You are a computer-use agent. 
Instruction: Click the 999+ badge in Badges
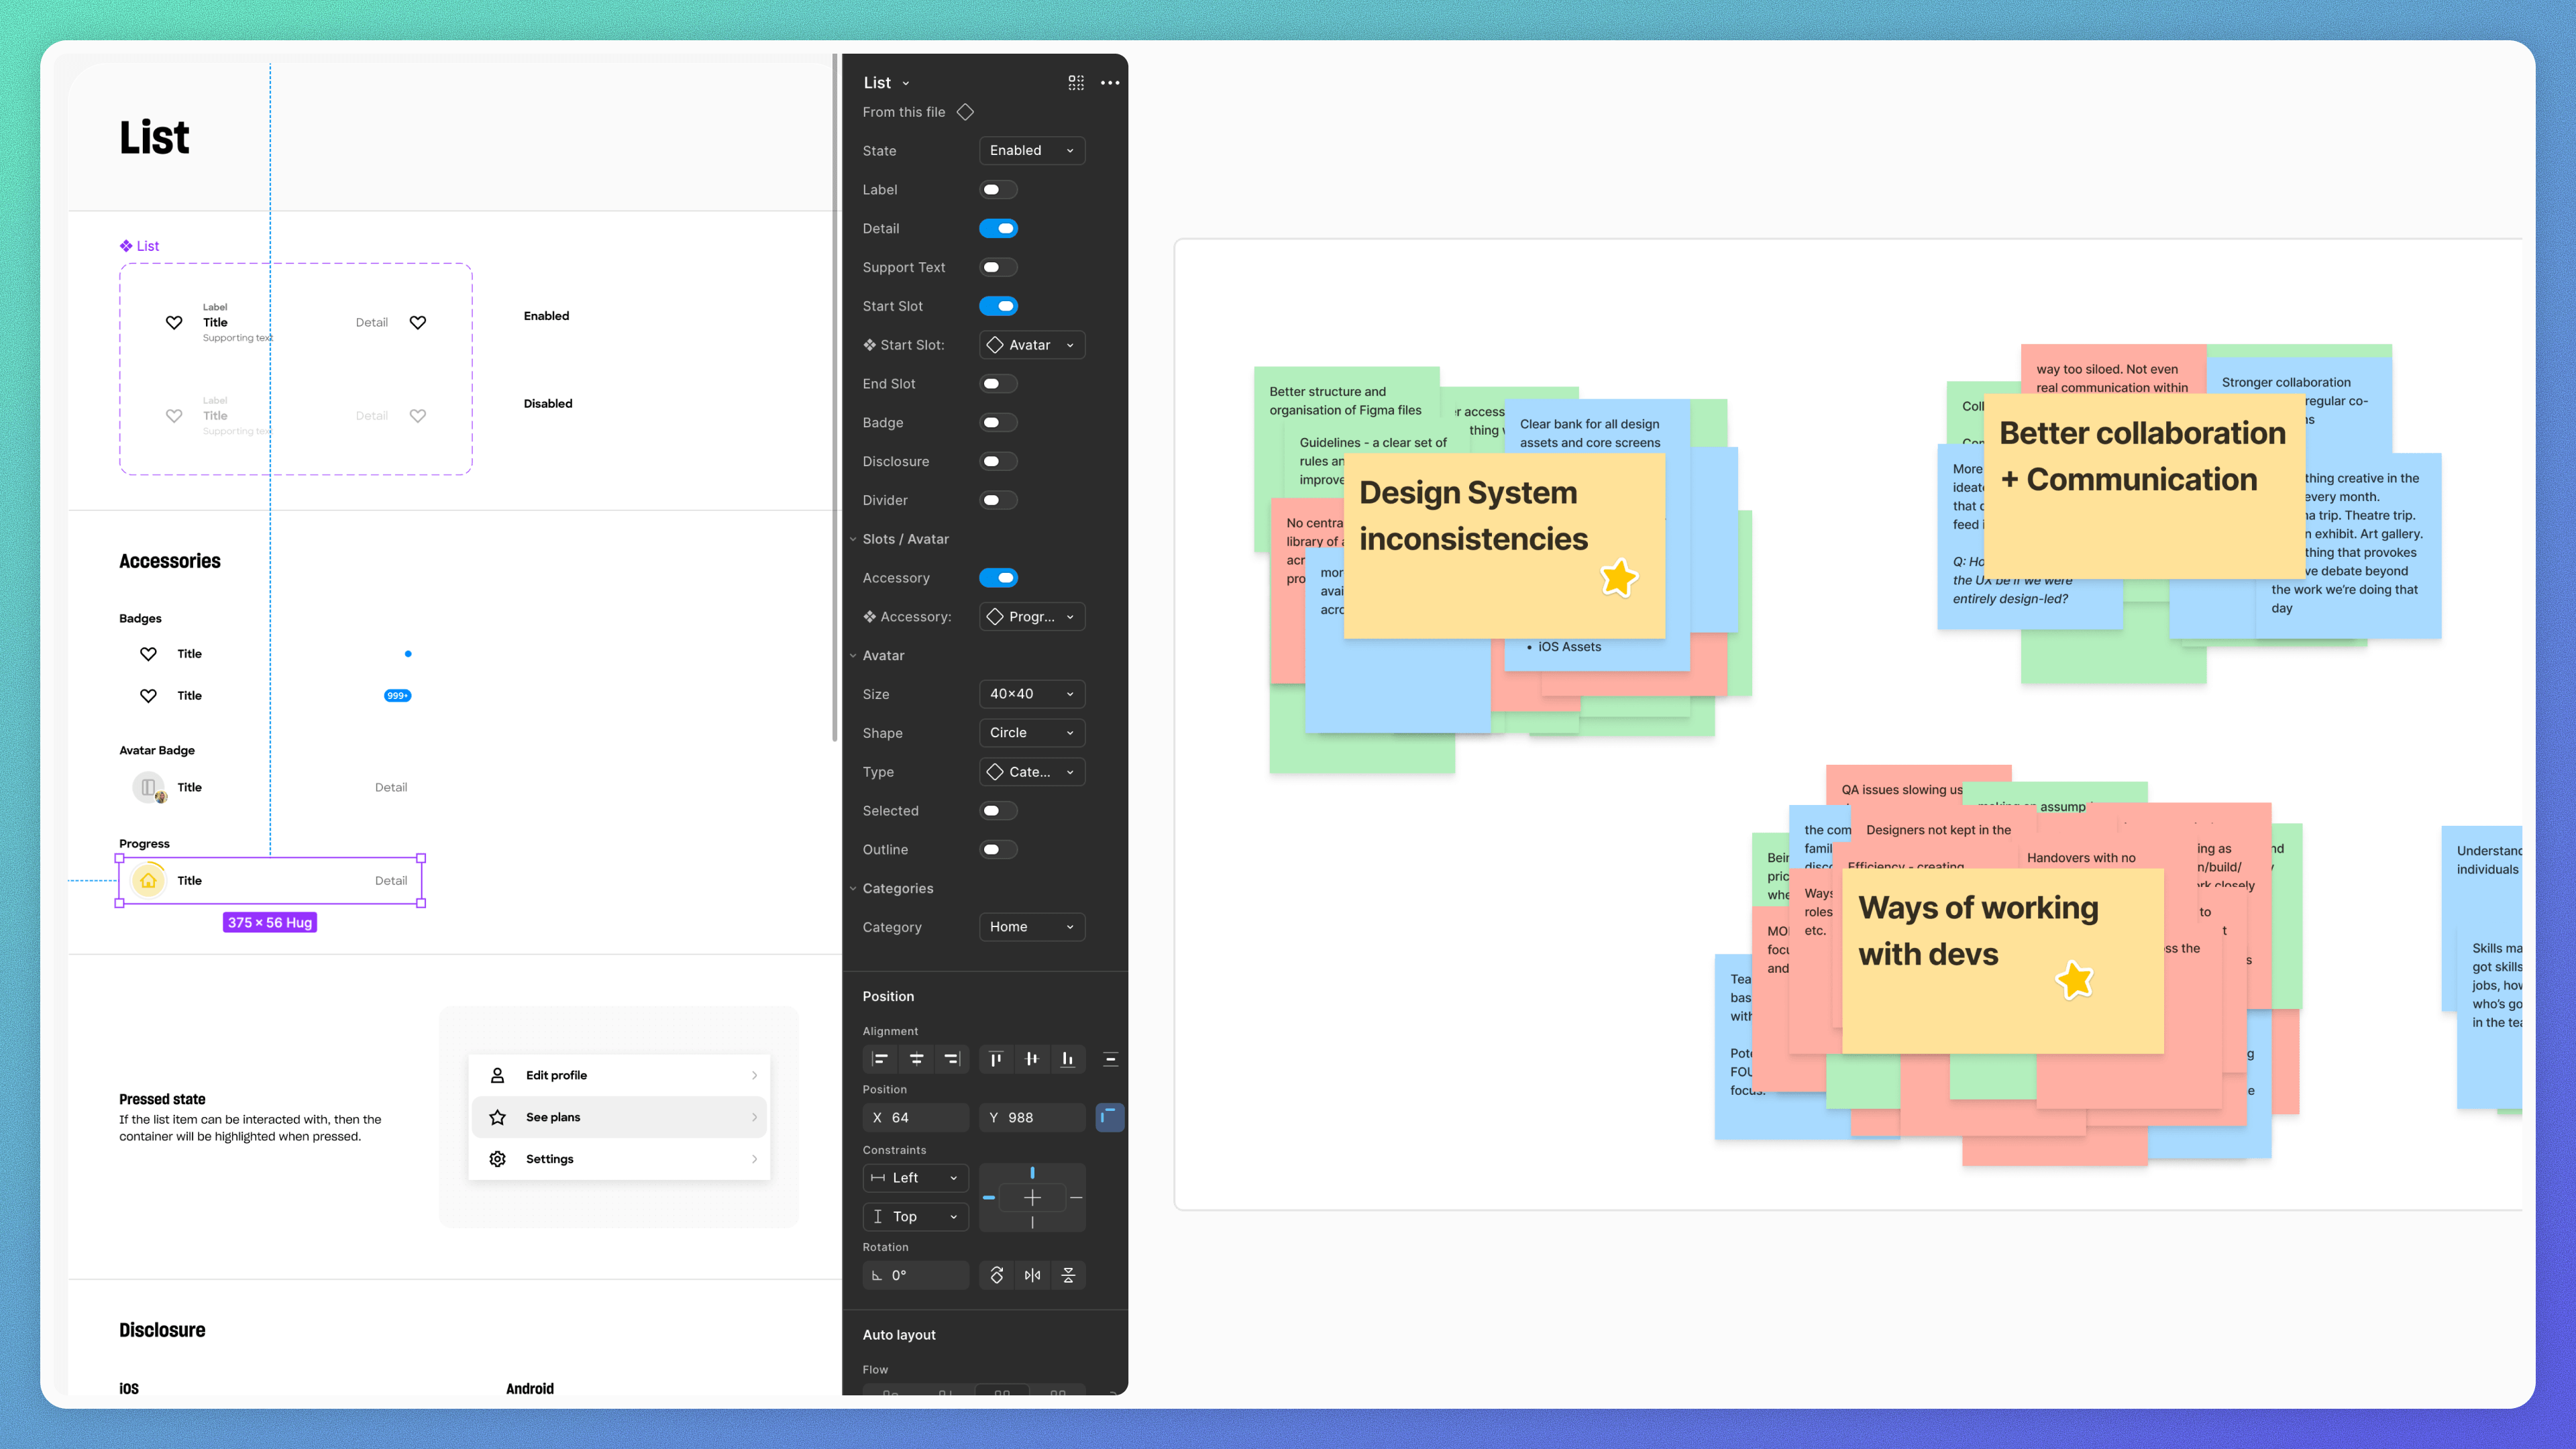(x=397, y=696)
